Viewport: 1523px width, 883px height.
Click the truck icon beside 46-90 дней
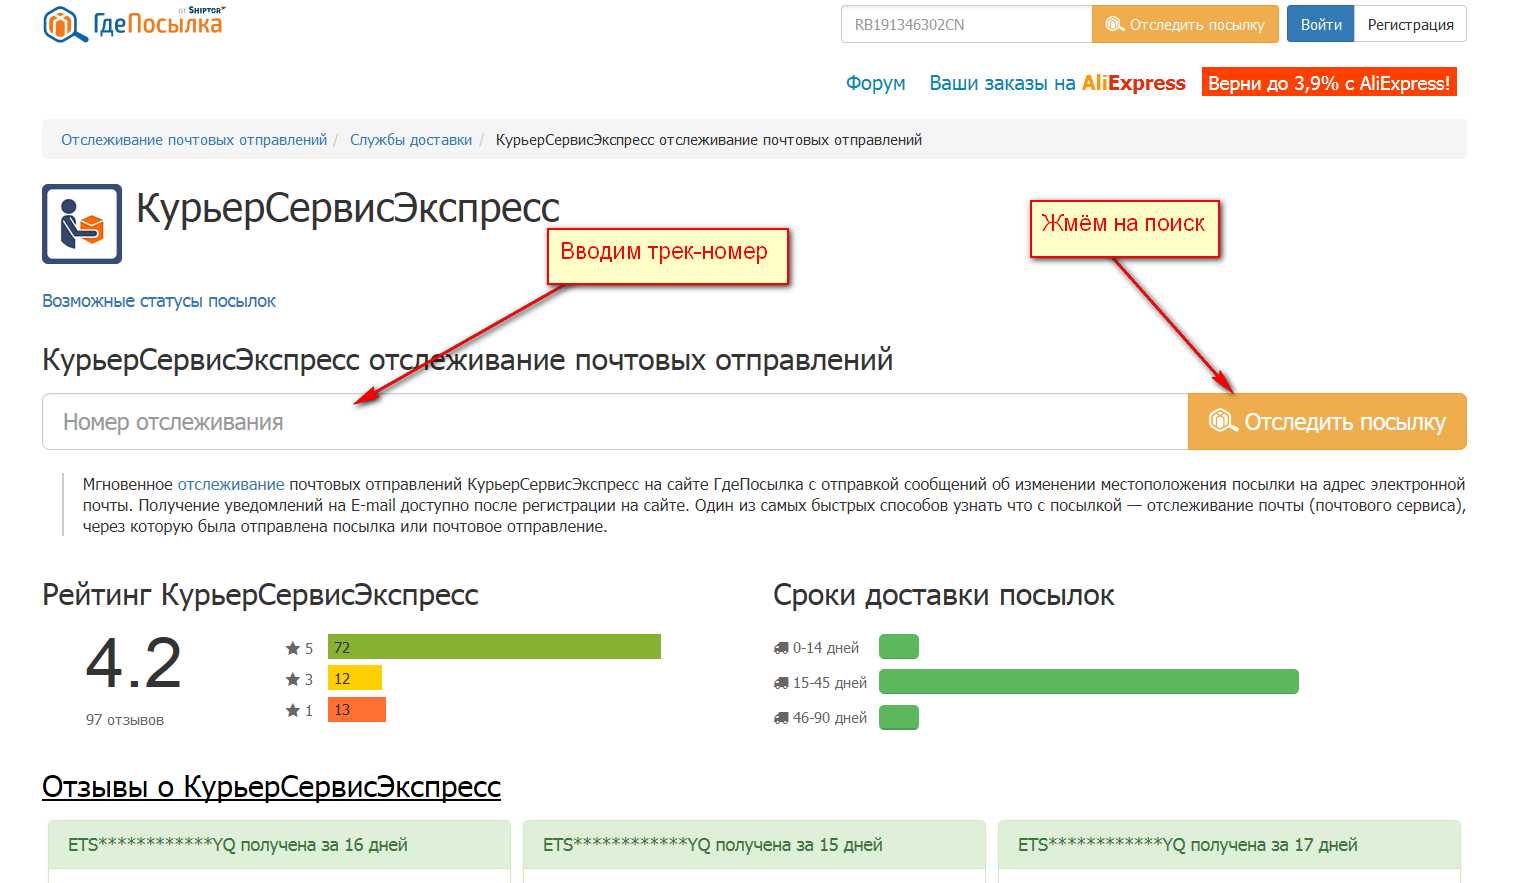pyautogui.click(x=781, y=718)
